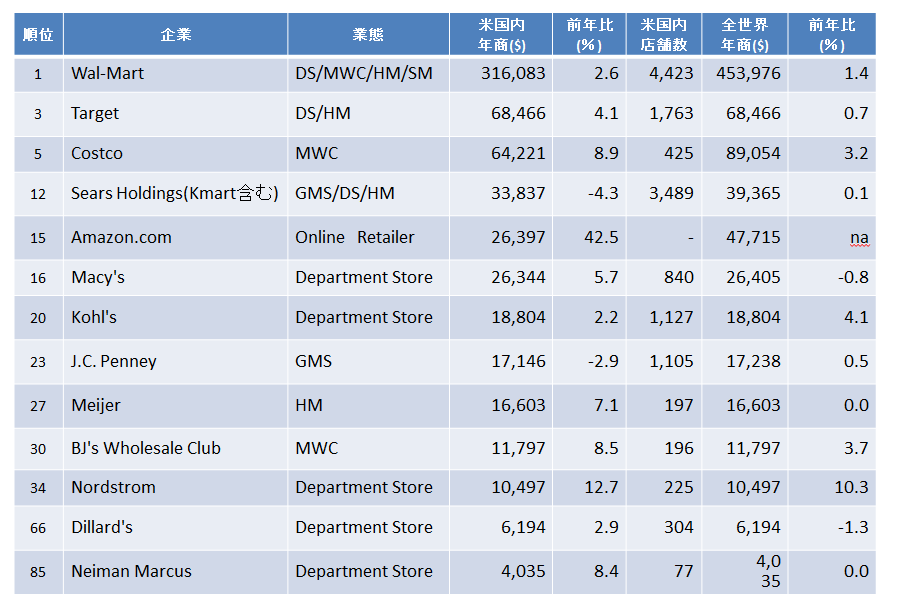Click Nordstrom's 12.7 growth value
Viewport: 903px width, 612px height.
[x=601, y=488]
